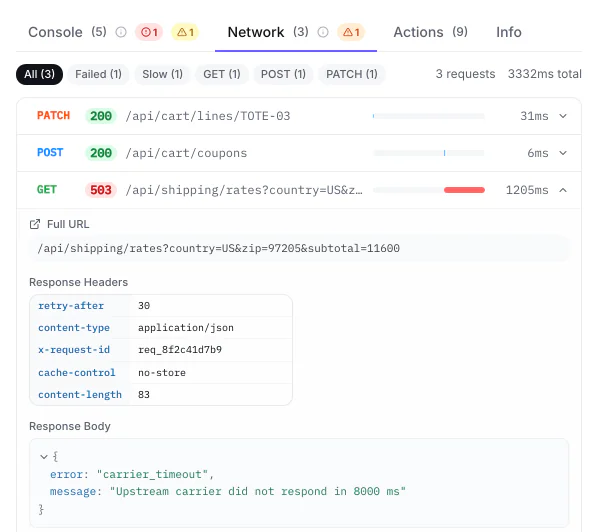Click the PATCH request timing bar

coord(429,116)
